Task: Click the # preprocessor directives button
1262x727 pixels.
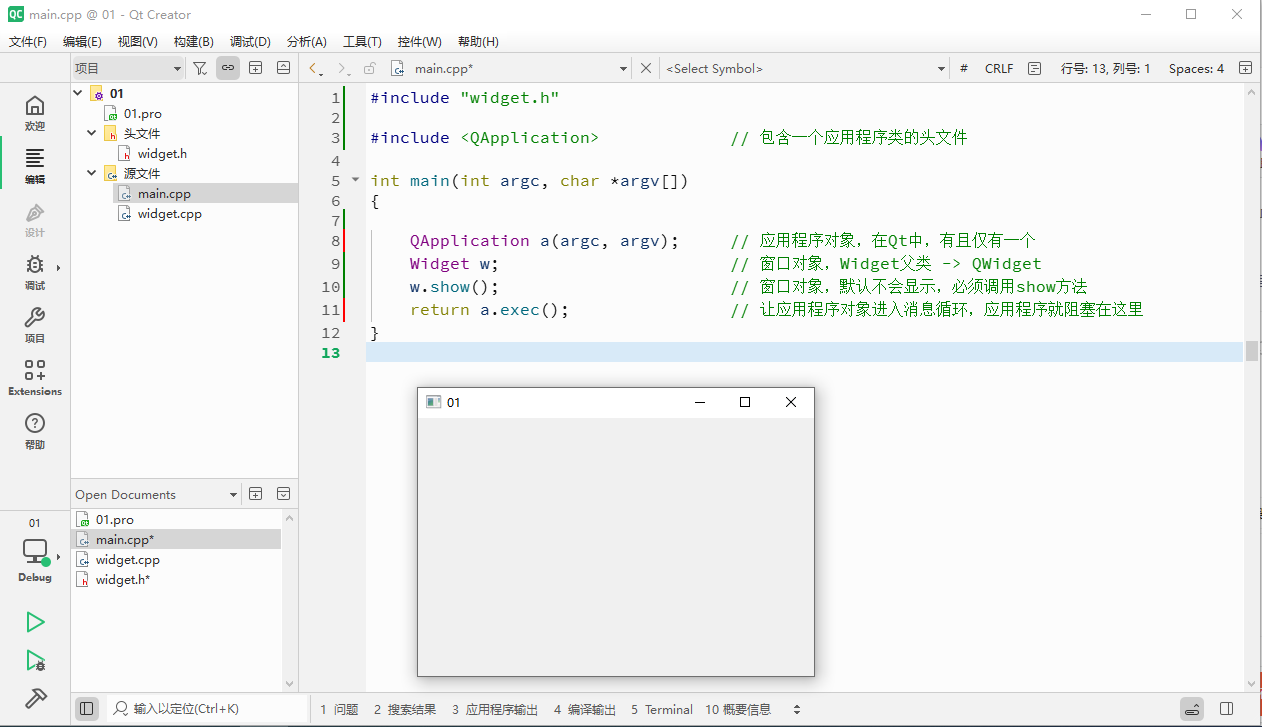Action: pyautogui.click(x=964, y=68)
